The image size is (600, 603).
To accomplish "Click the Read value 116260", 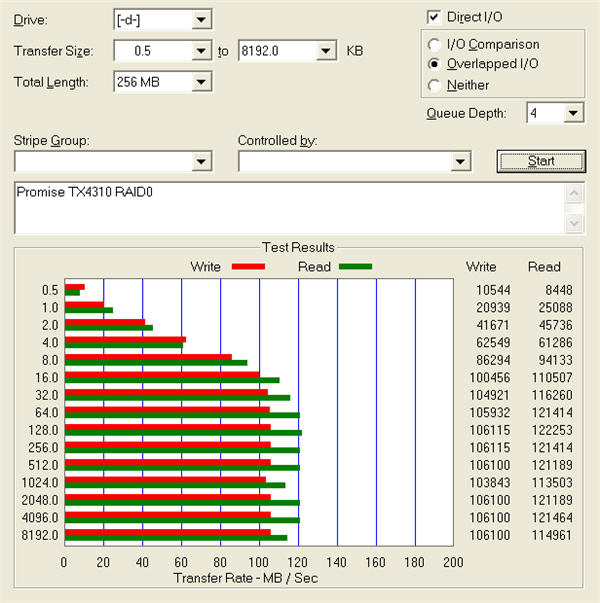I will pos(552,395).
